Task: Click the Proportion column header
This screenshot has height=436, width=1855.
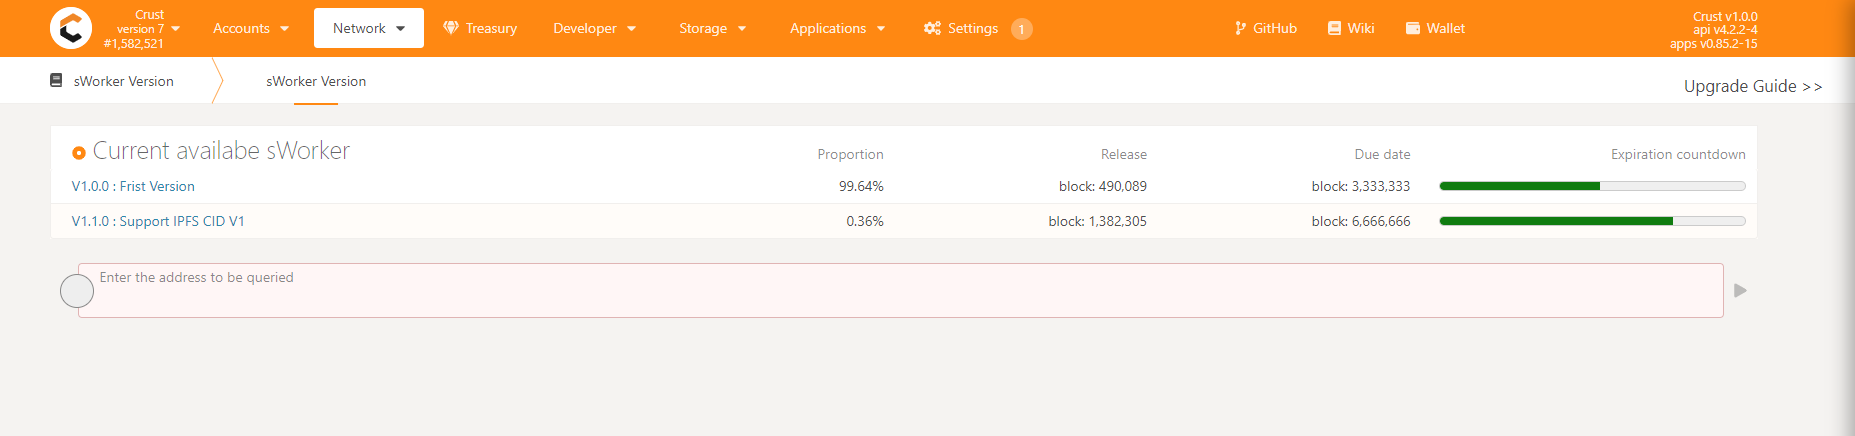Action: (x=850, y=154)
